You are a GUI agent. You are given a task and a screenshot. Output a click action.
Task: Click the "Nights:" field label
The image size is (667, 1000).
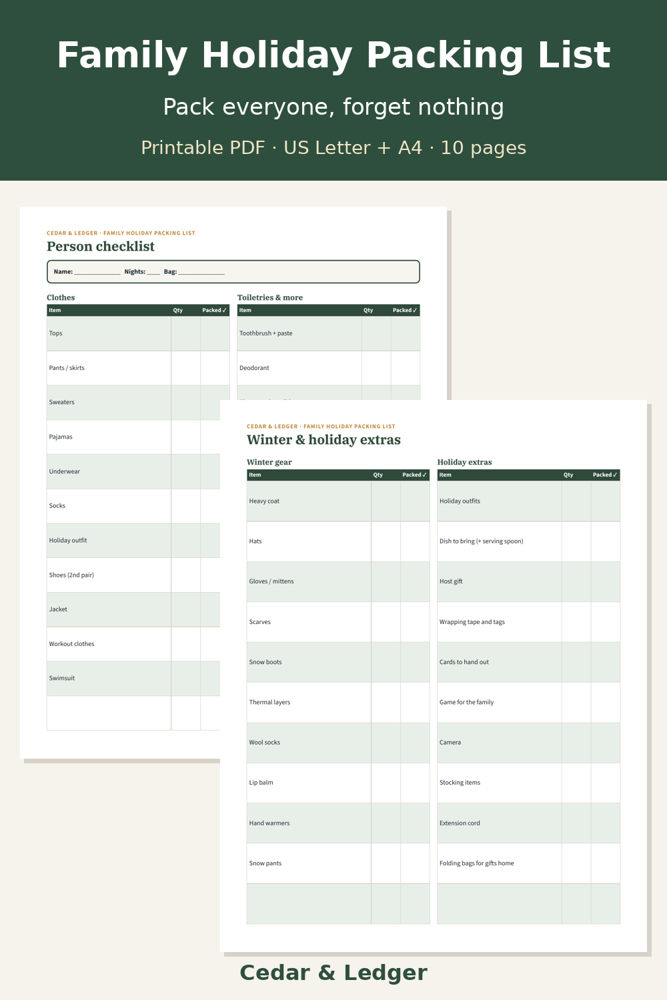(135, 272)
